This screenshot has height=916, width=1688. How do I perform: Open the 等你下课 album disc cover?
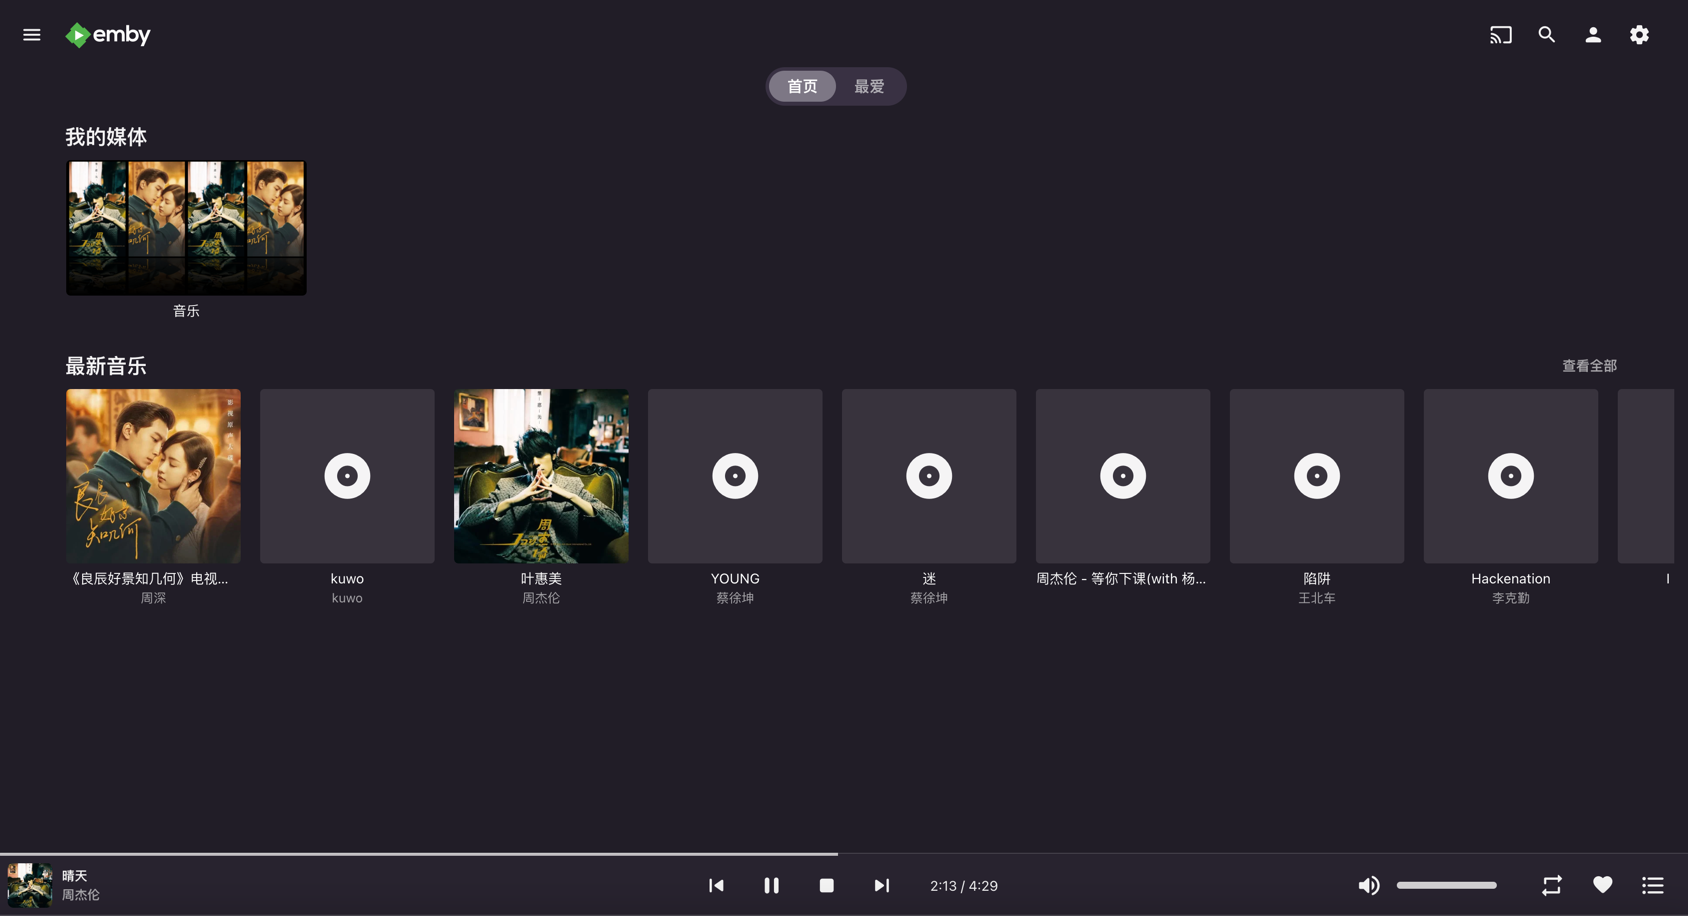[1123, 476]
